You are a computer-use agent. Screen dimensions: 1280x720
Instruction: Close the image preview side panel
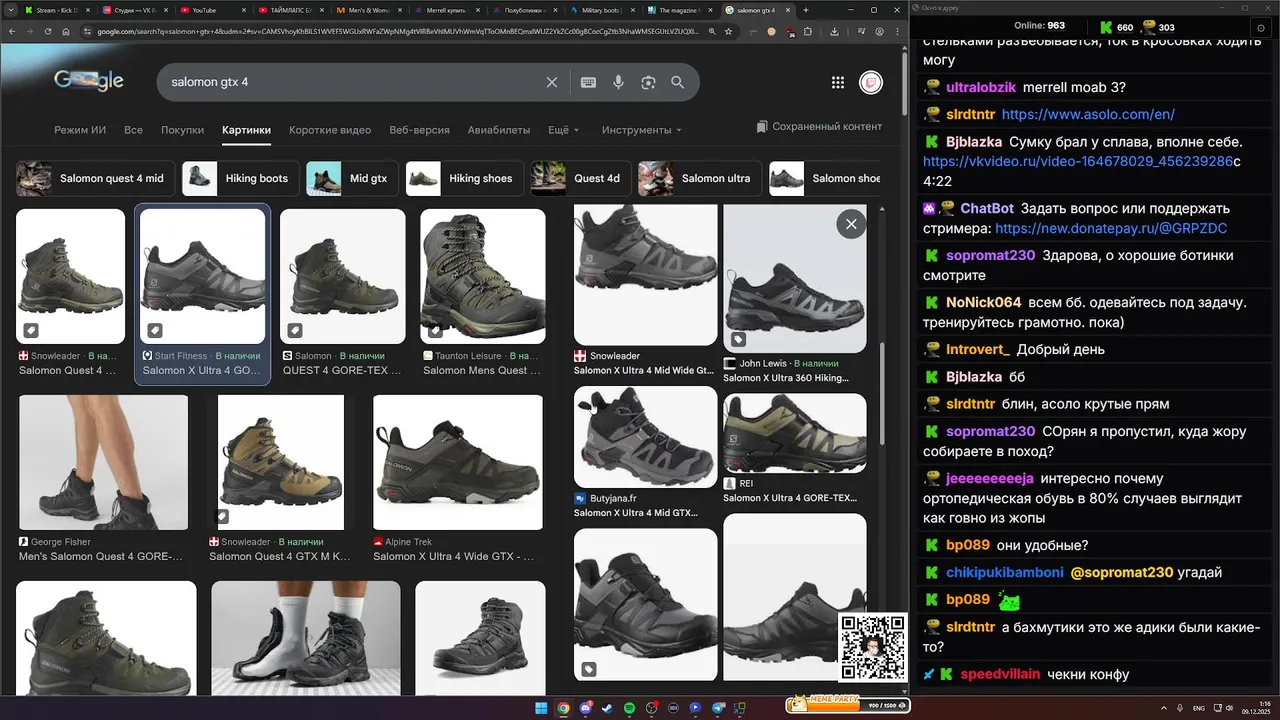851,224
